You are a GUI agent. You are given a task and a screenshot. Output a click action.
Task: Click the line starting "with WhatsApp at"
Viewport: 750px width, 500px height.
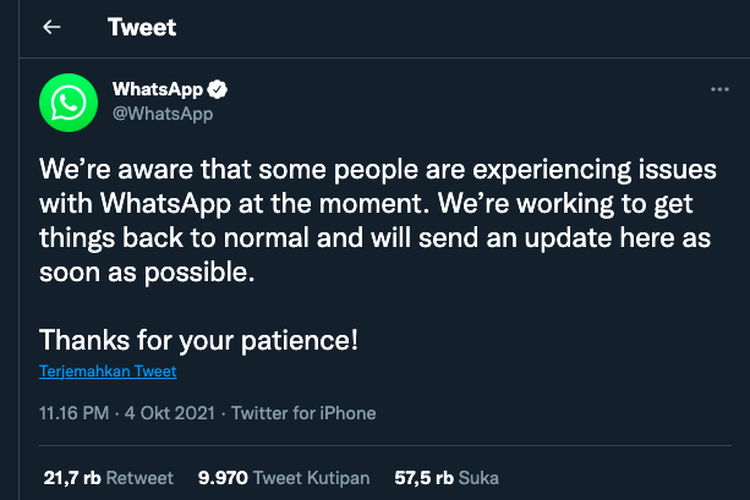(x=366, y=204)
